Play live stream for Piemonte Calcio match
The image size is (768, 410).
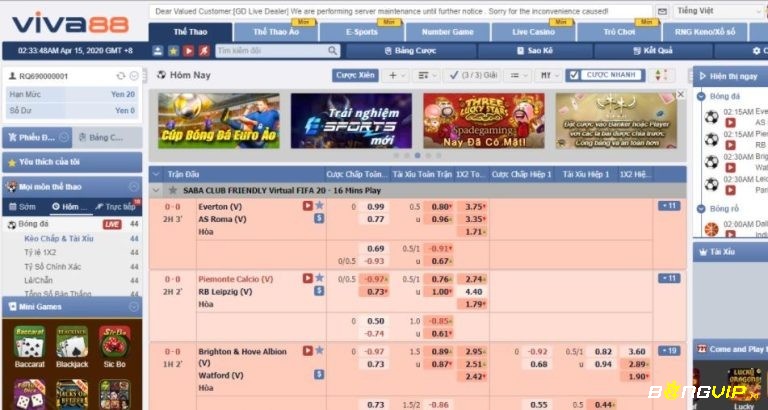click(x=308, y=278)
